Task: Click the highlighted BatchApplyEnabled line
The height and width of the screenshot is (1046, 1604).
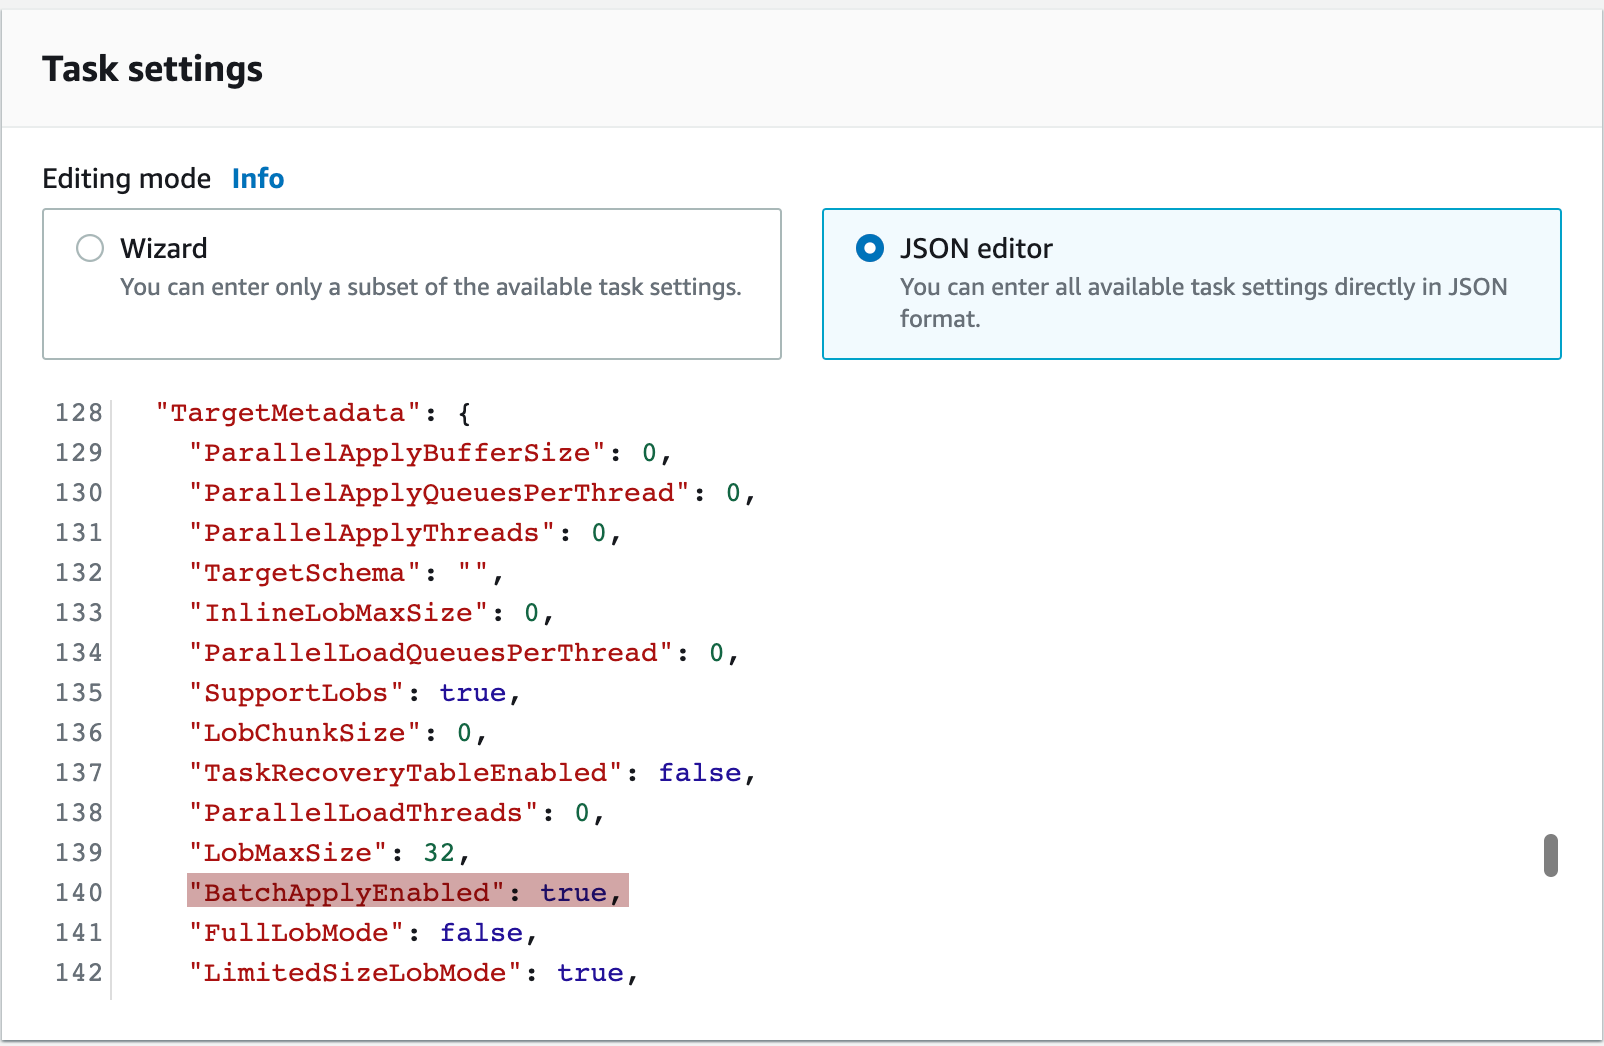Action: [x=405, y=892]
